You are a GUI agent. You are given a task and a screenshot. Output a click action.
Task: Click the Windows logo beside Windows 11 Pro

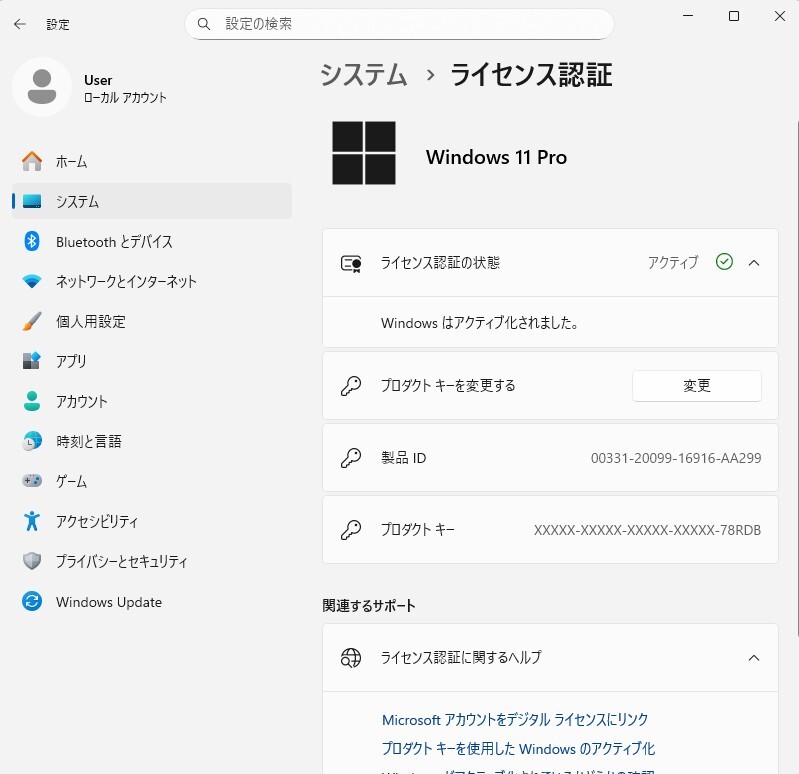[x=364, y=153]
